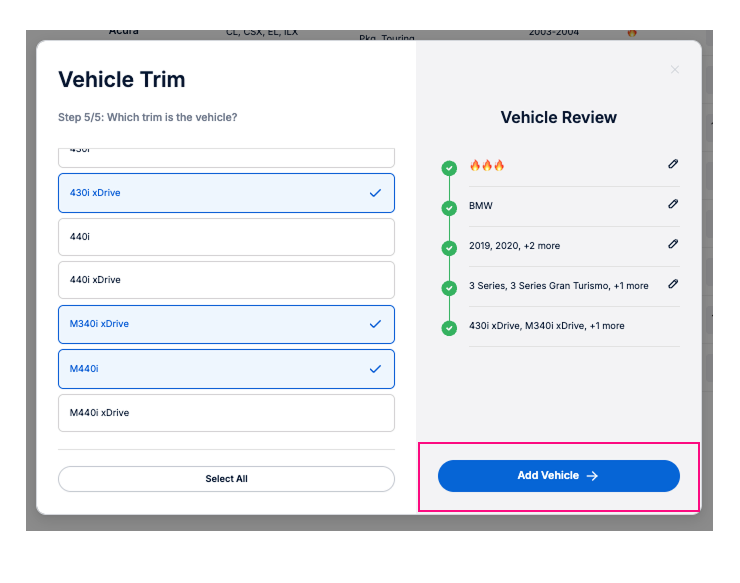Edit the fire emoji rating entry
Viewport: 740px width, 583px height.
pos(673,164)
